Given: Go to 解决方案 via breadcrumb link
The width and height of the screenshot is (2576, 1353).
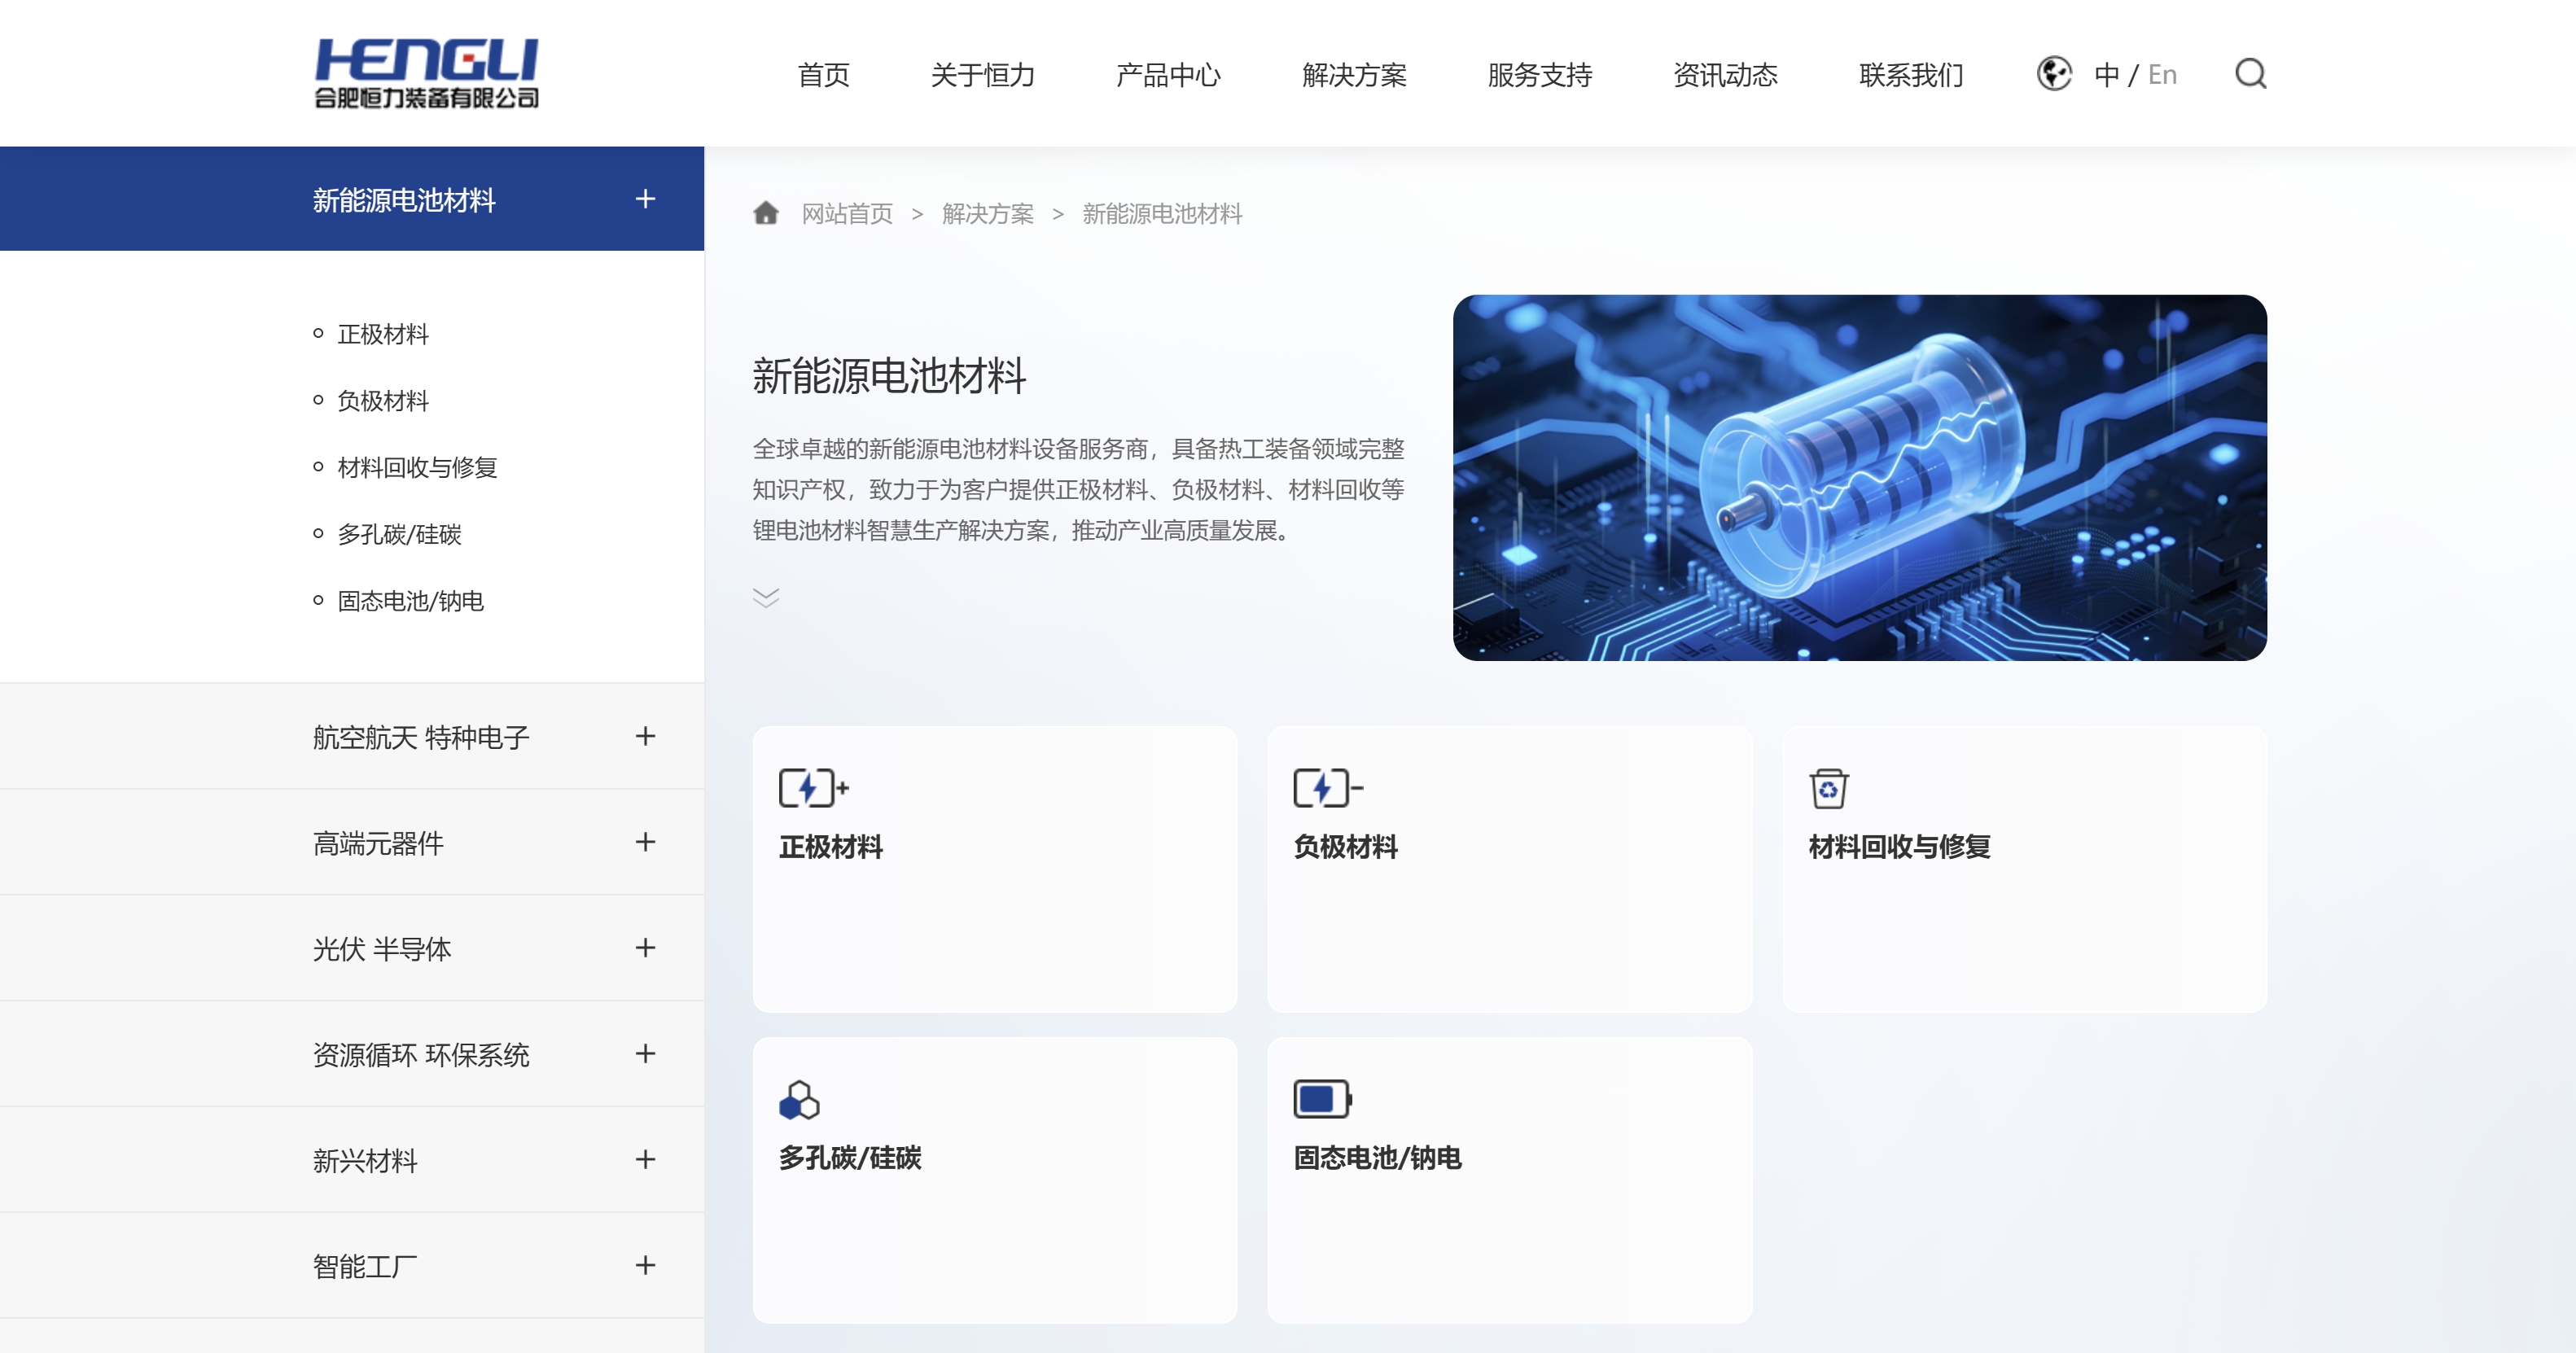Looking at the screenshot, I should click(988, 214).
